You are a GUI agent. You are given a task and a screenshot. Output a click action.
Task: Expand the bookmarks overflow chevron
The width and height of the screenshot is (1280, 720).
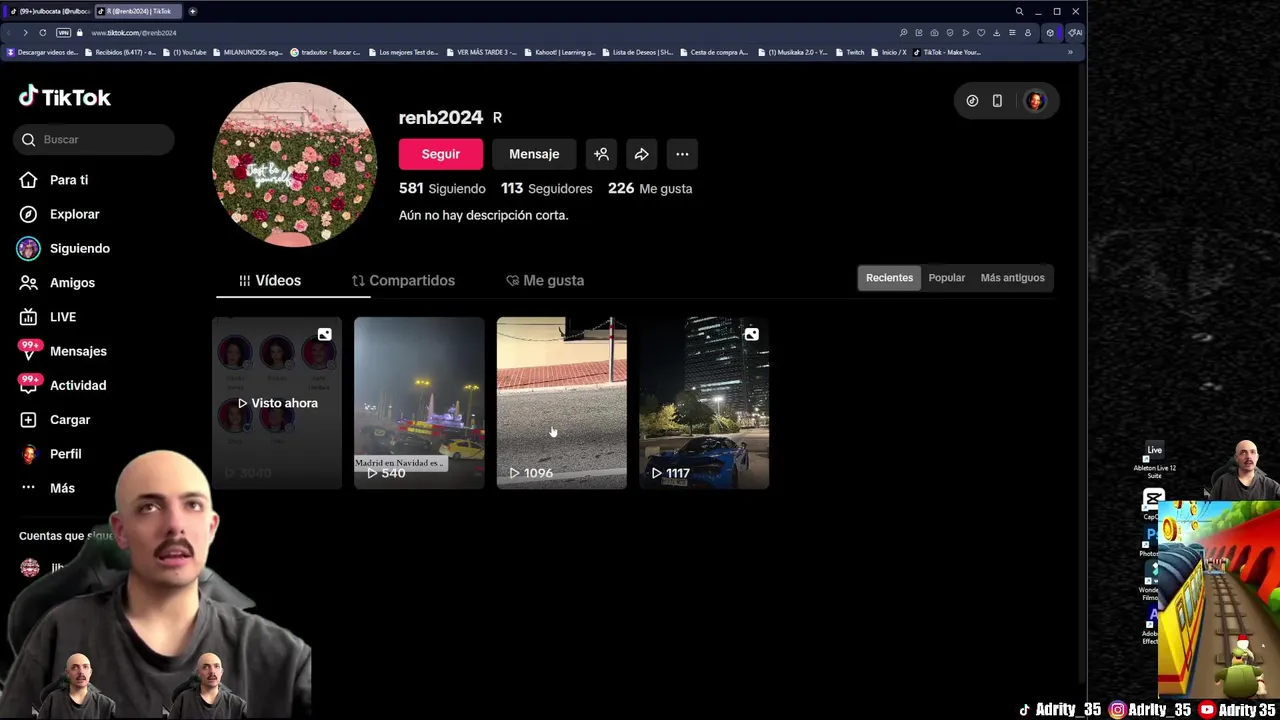coord(1070,52)
